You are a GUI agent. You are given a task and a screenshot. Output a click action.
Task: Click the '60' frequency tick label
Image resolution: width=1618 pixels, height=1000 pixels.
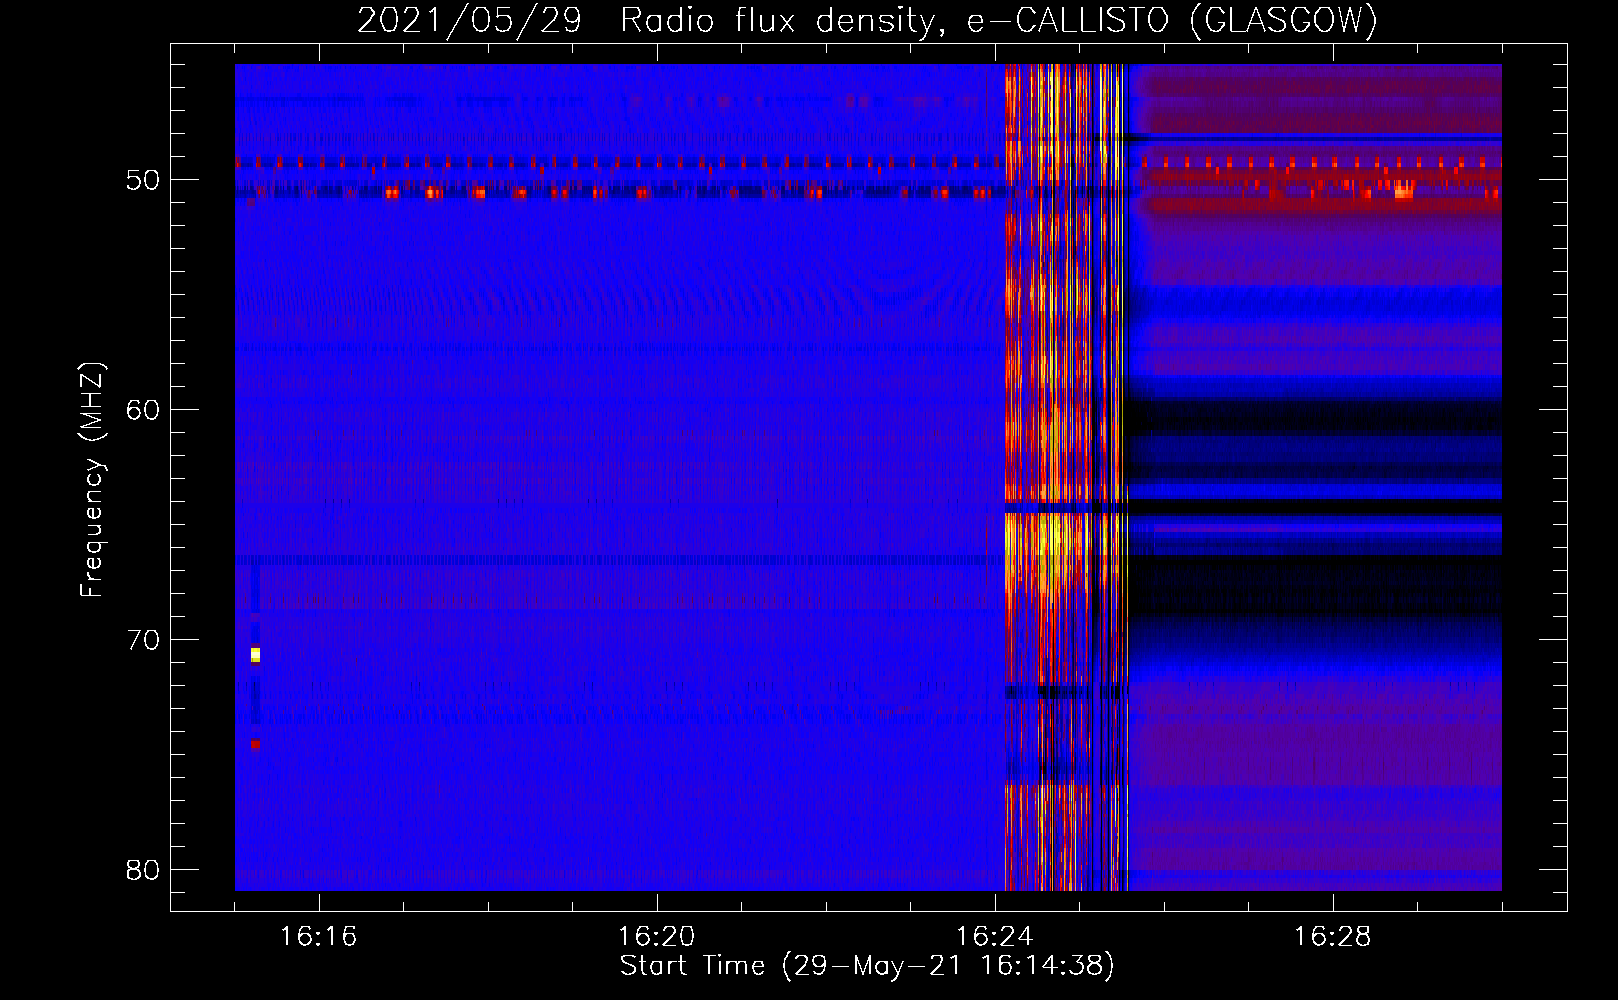pos(143,410)
